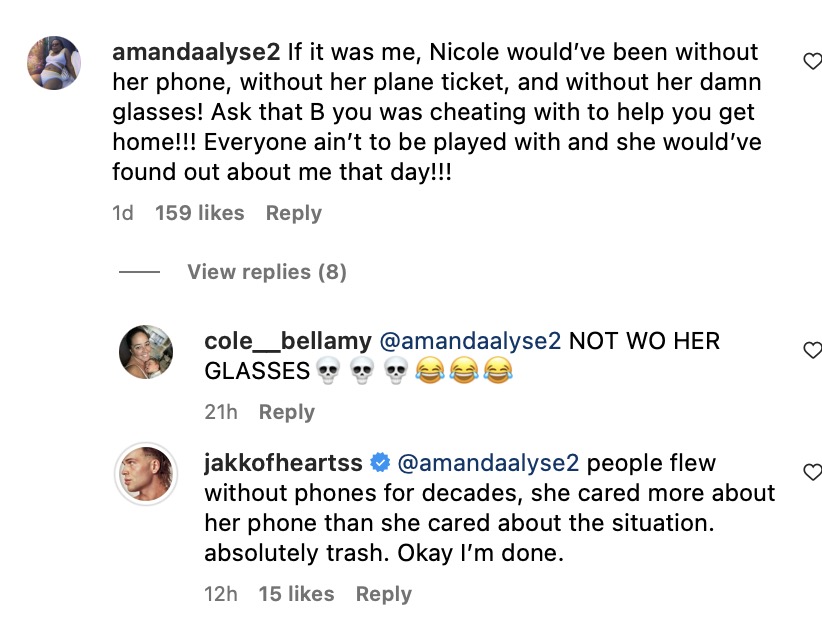This screenshot has width=822, height=620.
Task: Like cole__bellamy's reply with the heart icon
Action: (x=812, y=350)
